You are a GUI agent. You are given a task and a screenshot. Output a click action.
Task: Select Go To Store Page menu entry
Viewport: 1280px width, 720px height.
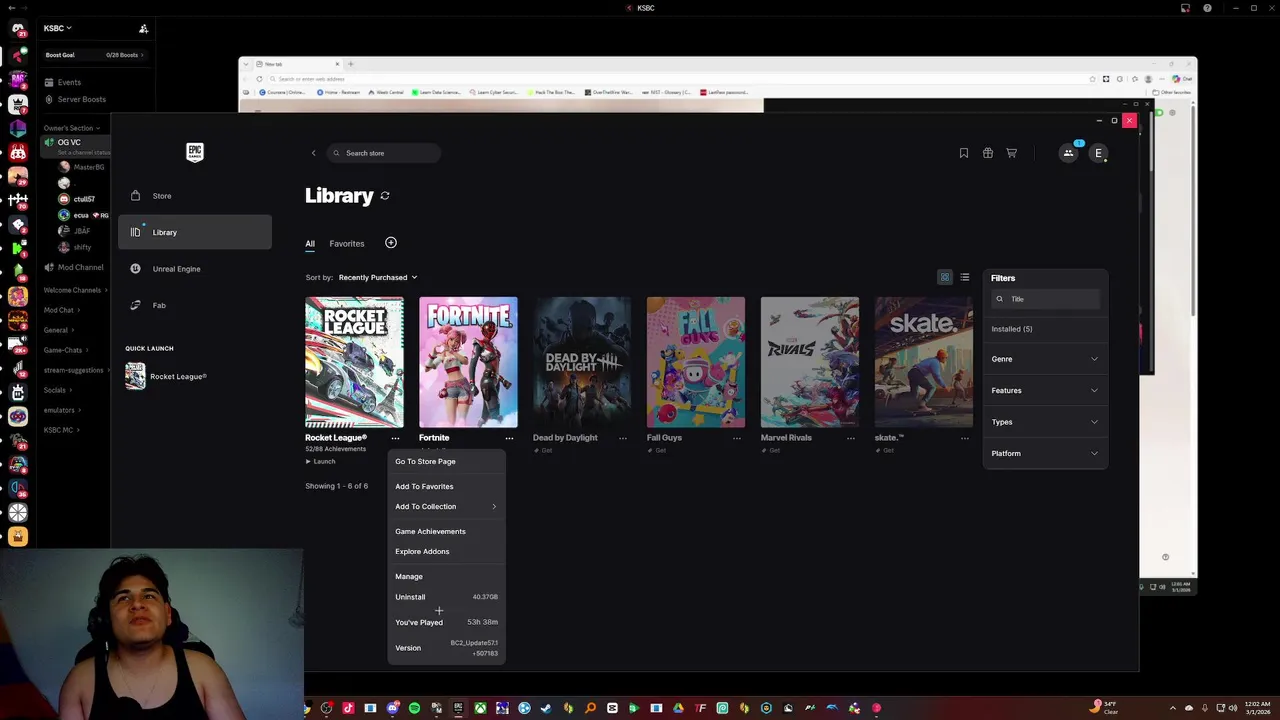(446, 462)
